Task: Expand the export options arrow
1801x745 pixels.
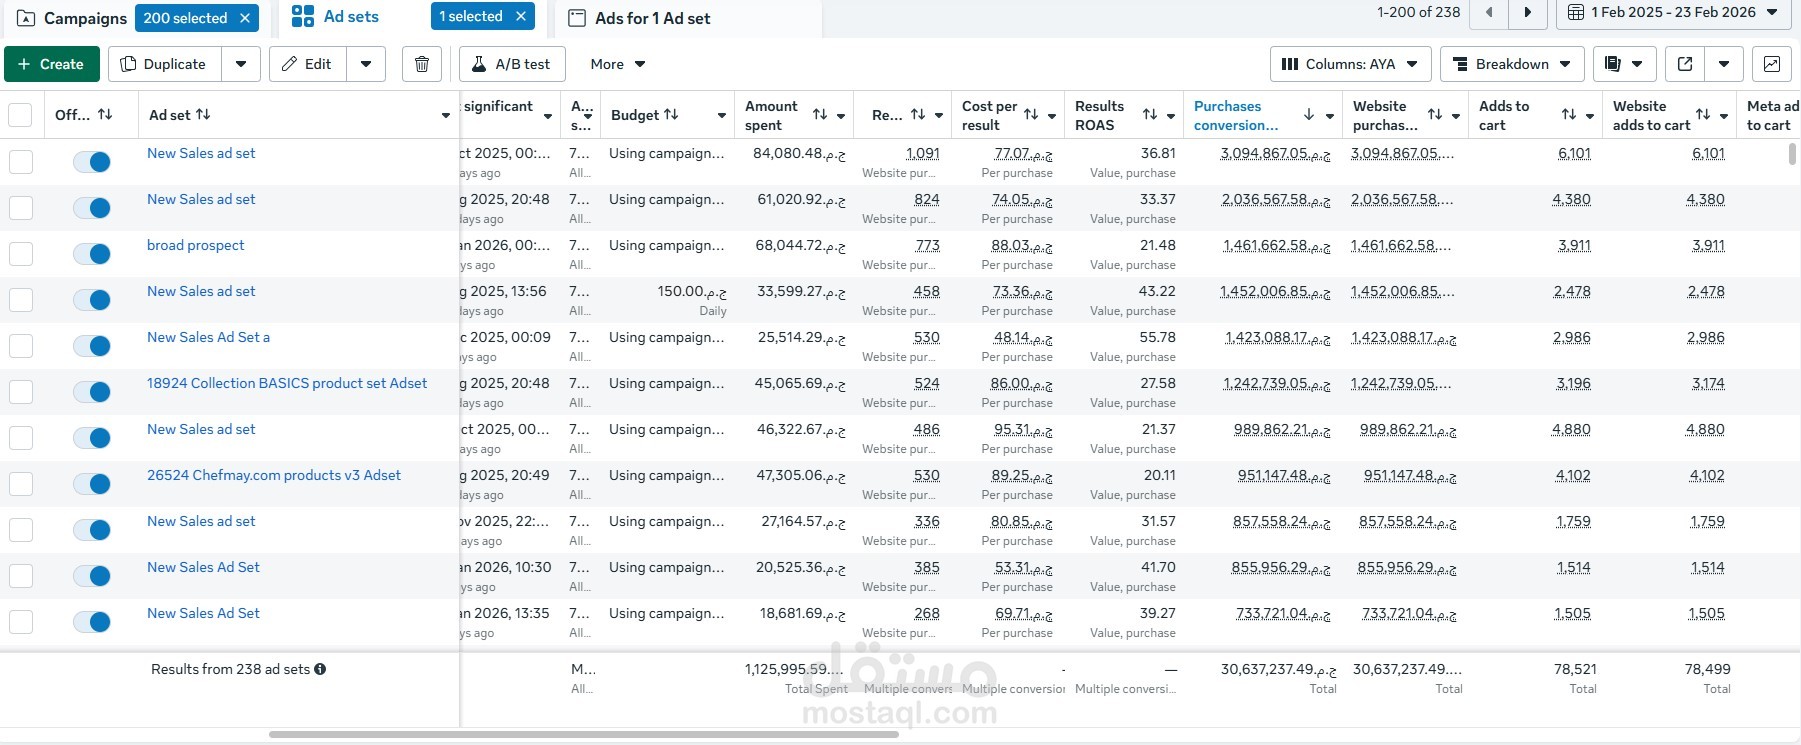Action: coord(1724,64)
